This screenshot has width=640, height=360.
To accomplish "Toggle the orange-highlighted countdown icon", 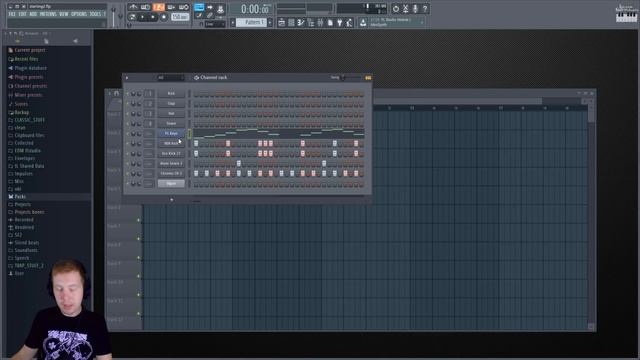I will tap(158, 7).
